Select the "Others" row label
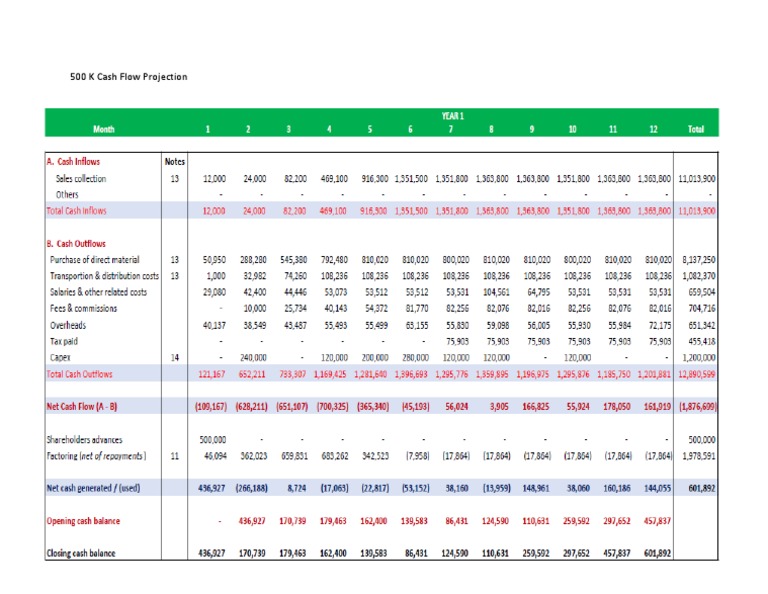Image resolution: width=768 pixels, height=594 pixels. pos(67,194)
